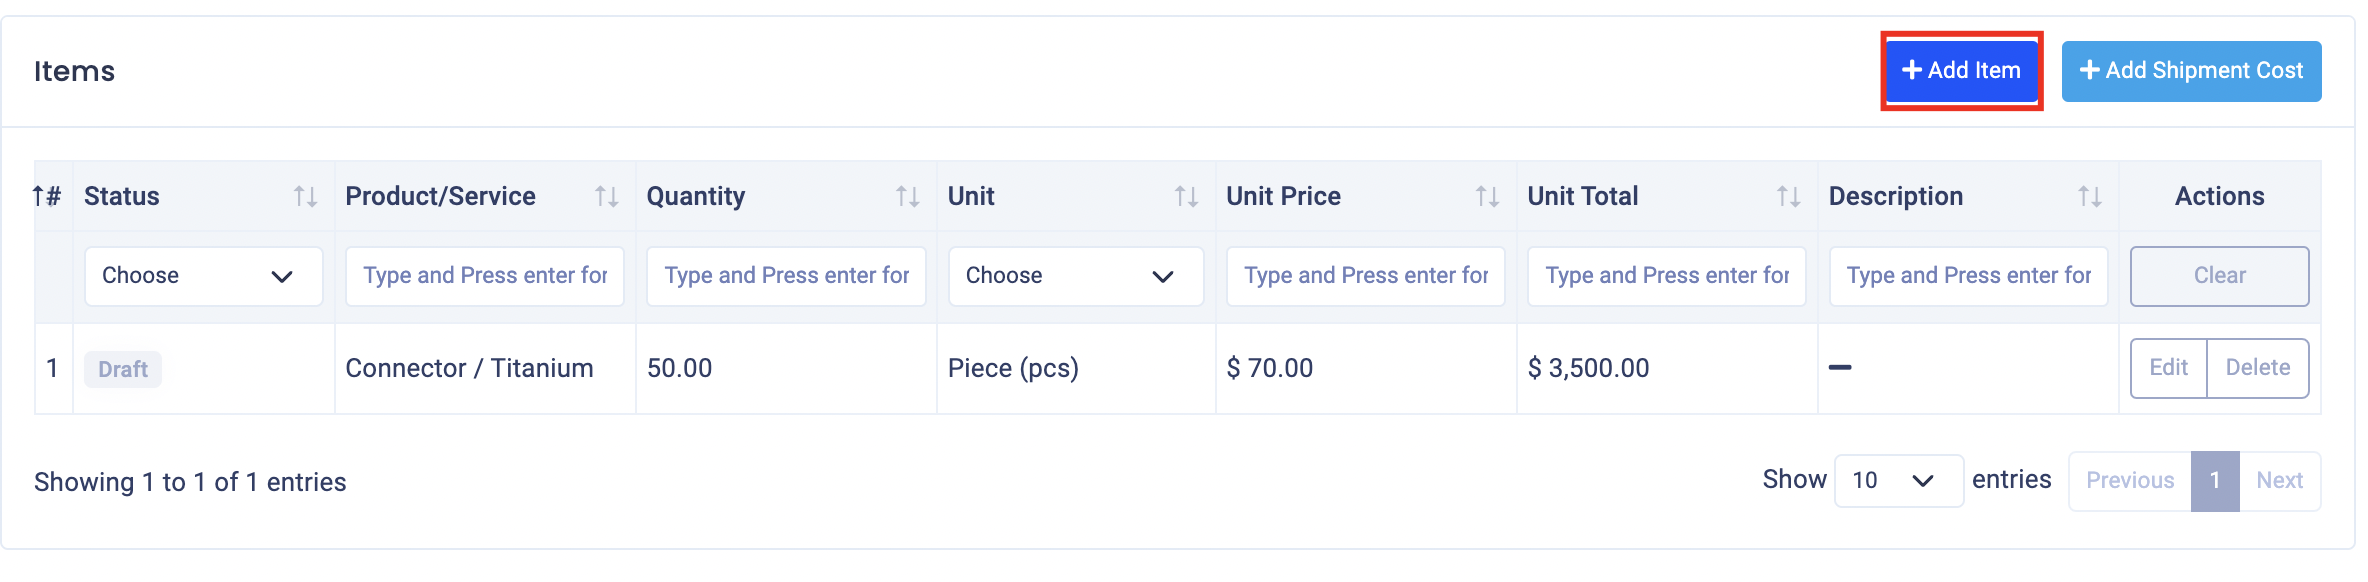The height and width of the screenshot is (582, 2368).
Task: Sort by the # column arrow
Action: click(x=38, y=196)
